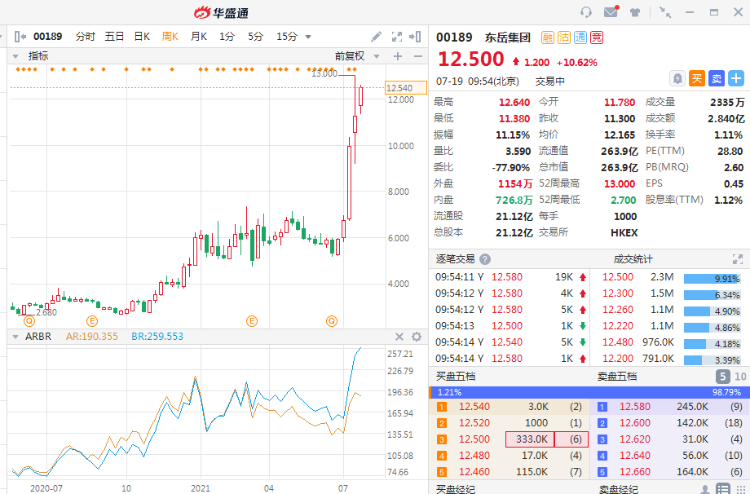This screenshot has height=494, width=750.
Task: Click the 09:54:13 trade row 12.500
Action: pos(510,326)
